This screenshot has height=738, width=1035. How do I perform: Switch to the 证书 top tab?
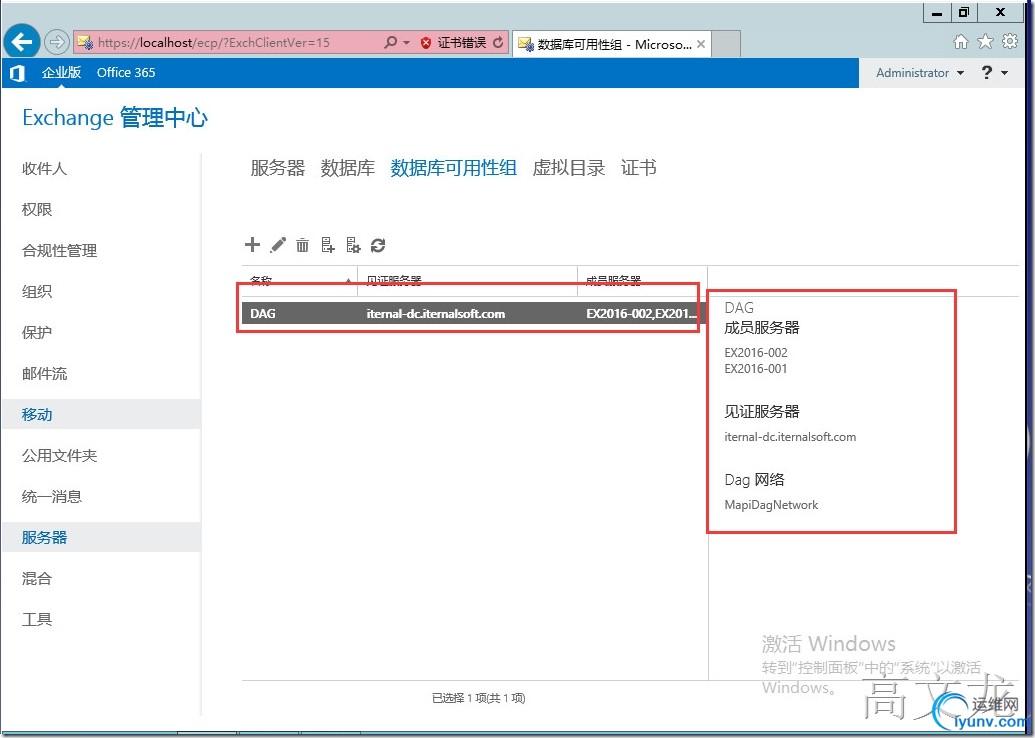638,168
